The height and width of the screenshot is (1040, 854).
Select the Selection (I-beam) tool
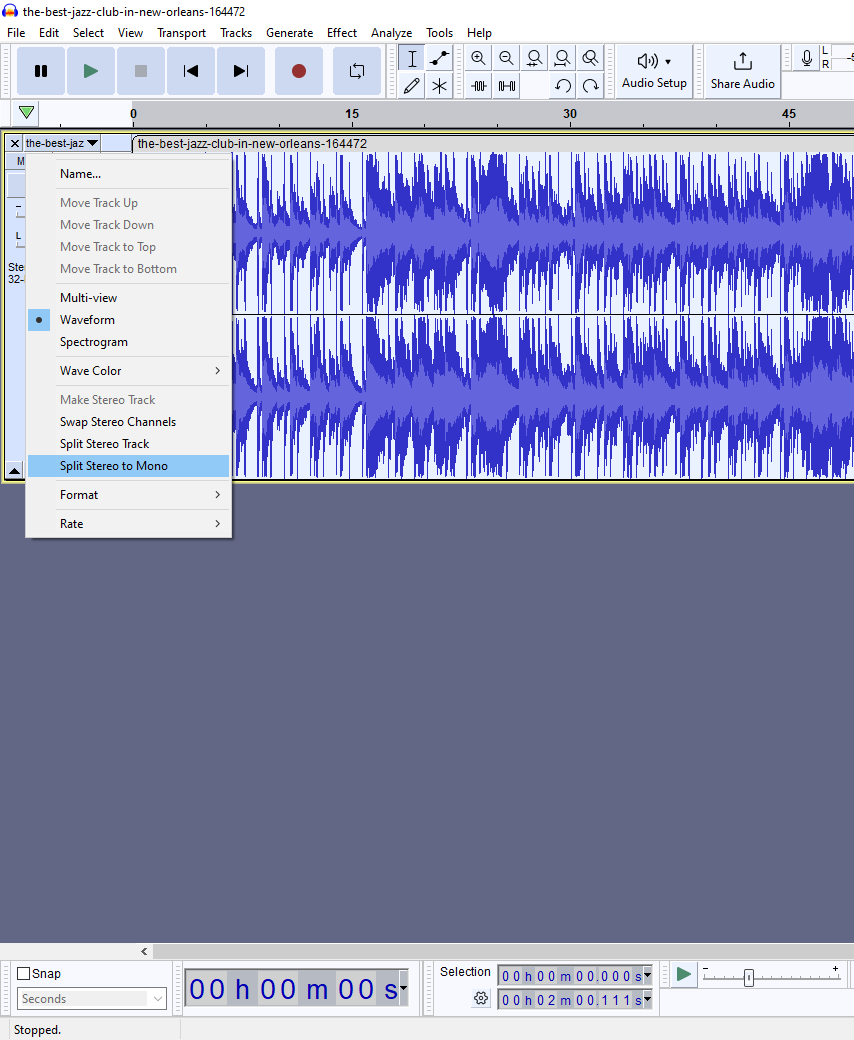(x=412, y=58)
